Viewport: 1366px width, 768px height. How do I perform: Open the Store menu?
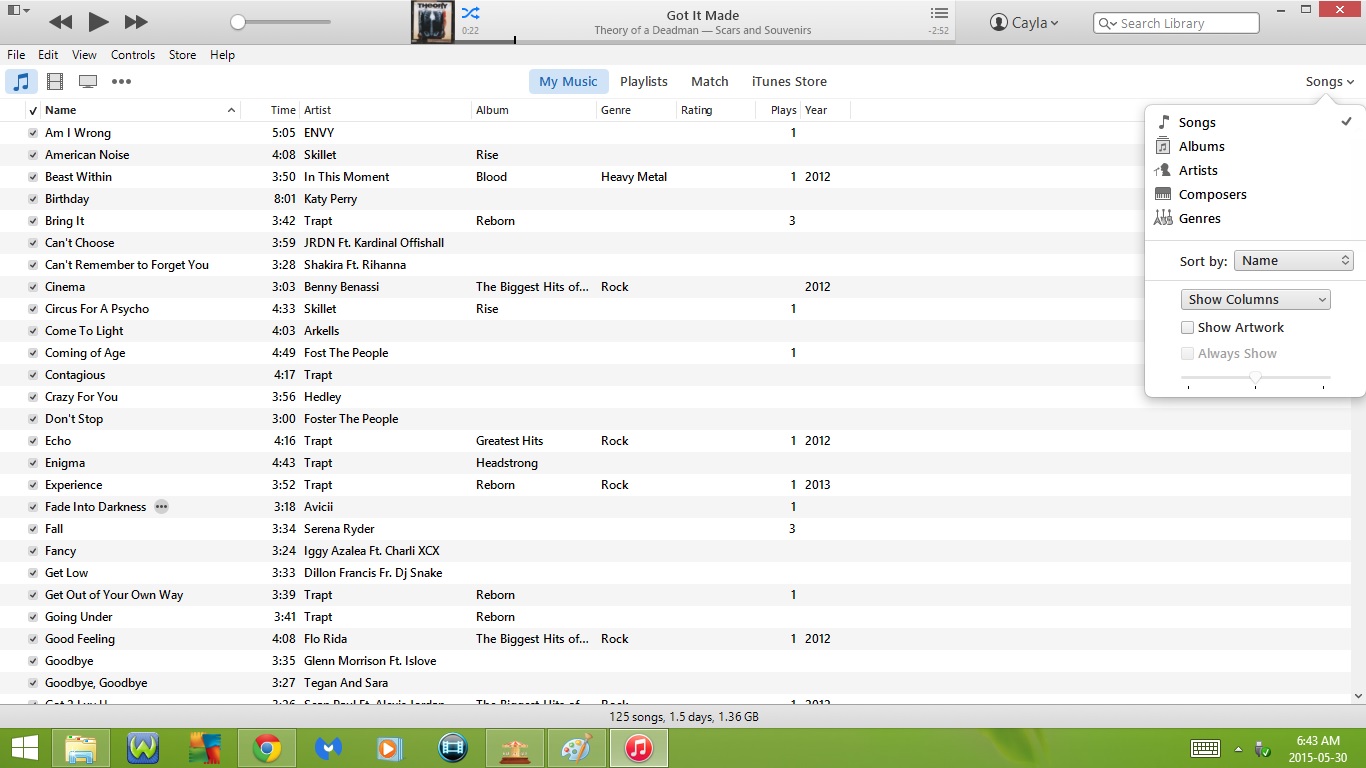tap(183, 55)
